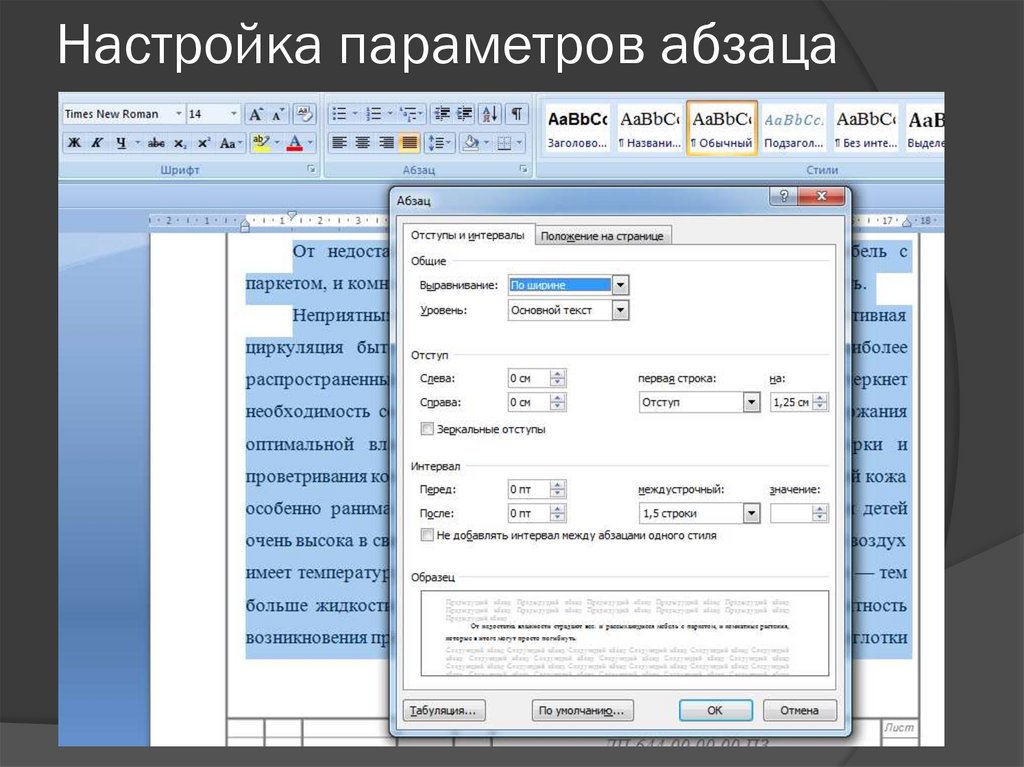The image size is (1024, 767).
Task: Select the Отступы и интервалы tab
Action: (x=468, y=236)
